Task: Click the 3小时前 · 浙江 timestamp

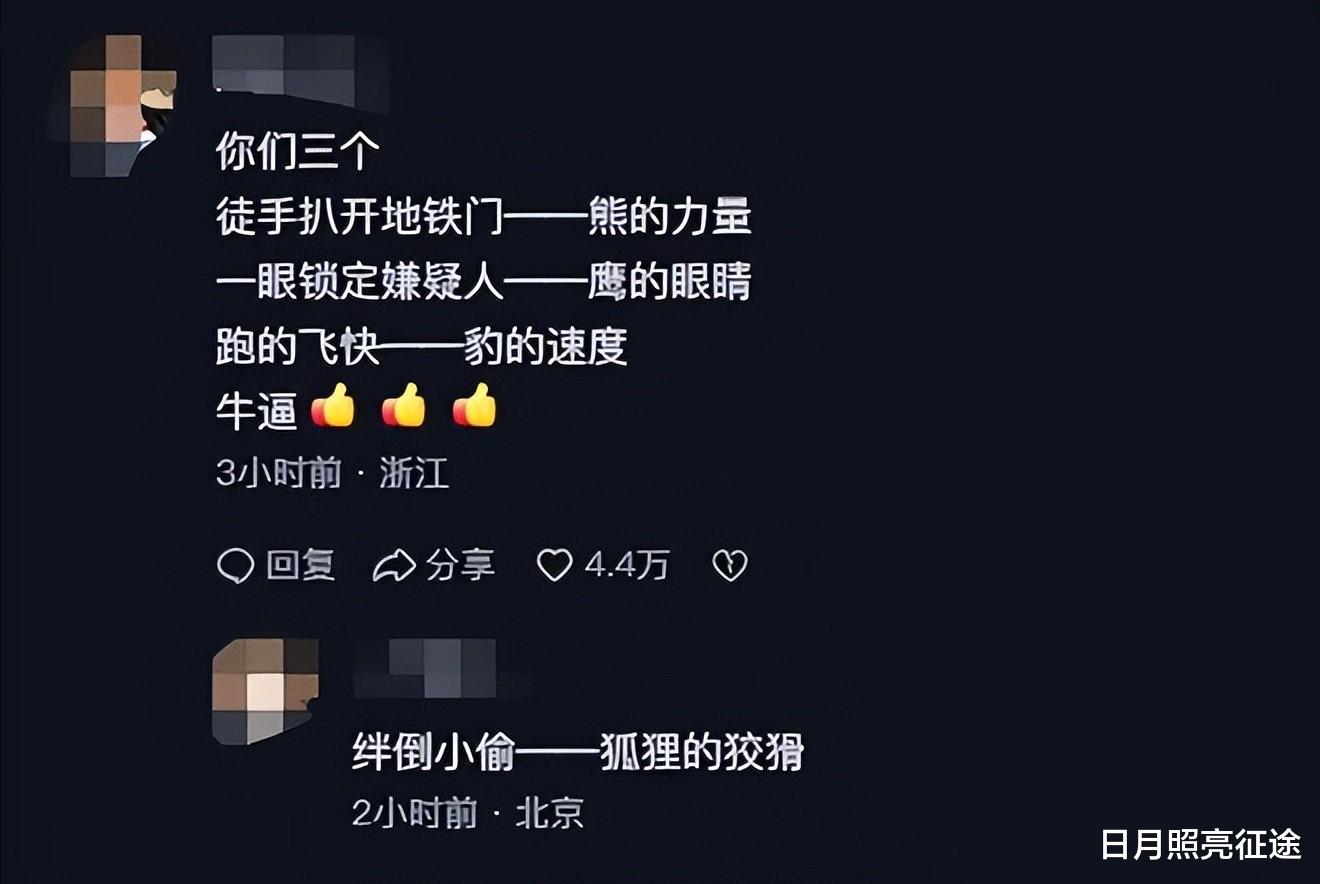Action: 332,473
